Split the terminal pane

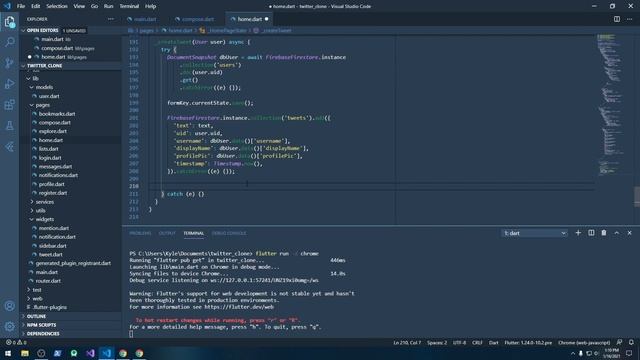(591, 233)
